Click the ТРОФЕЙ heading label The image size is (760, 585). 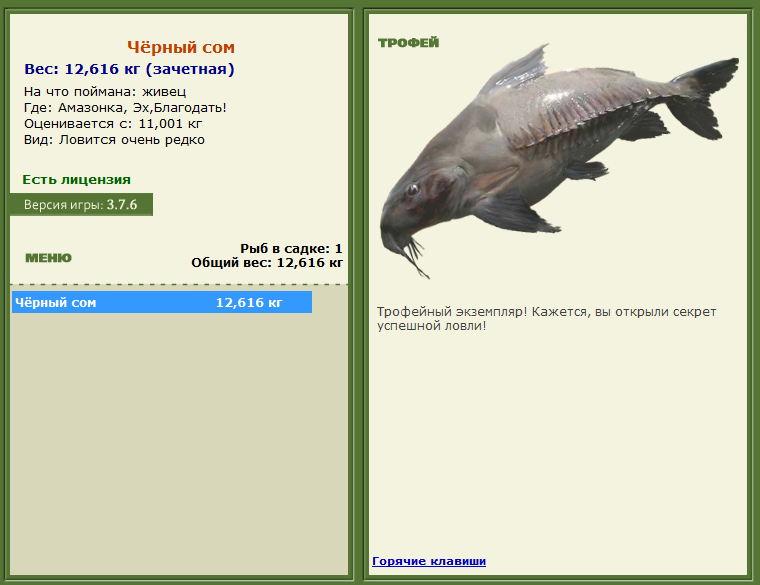click(x=409, y=43)
